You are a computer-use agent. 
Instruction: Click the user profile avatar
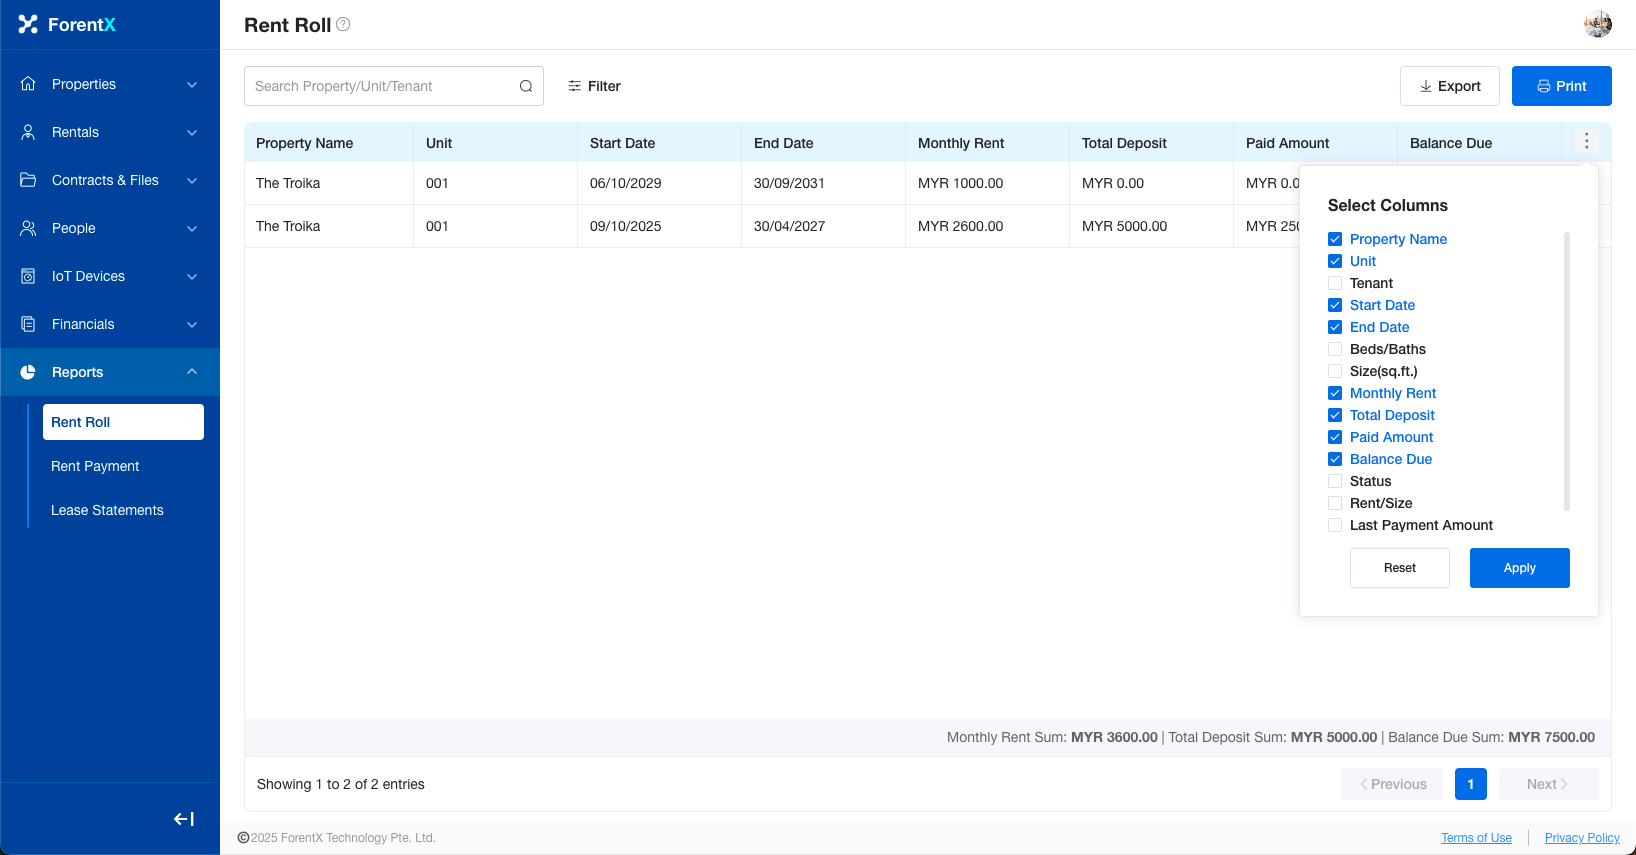click(x=1597, y=24)
